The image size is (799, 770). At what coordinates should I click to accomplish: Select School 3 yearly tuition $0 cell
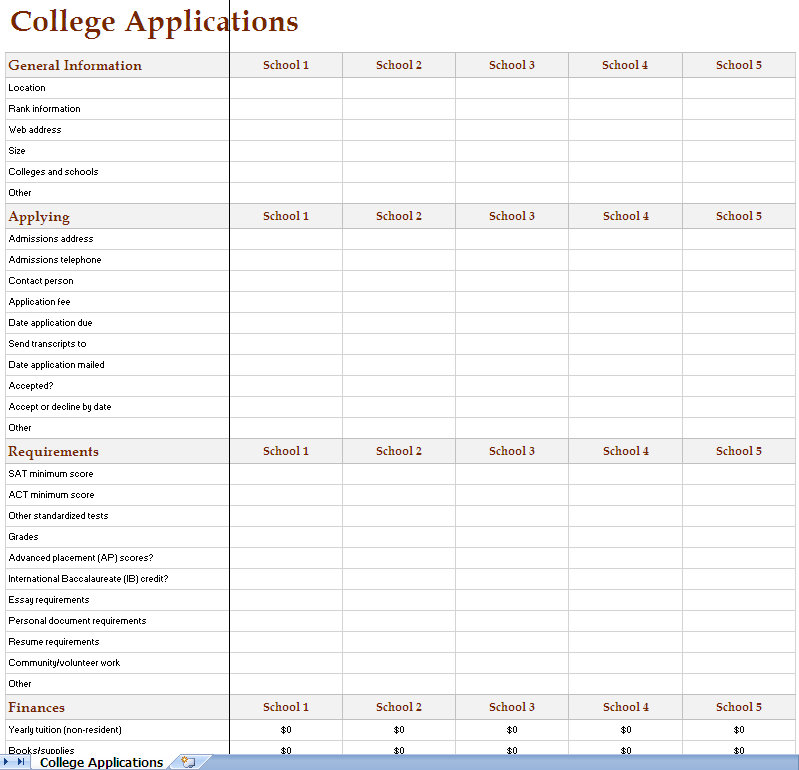pyautogui.click(x=512, y=730)
